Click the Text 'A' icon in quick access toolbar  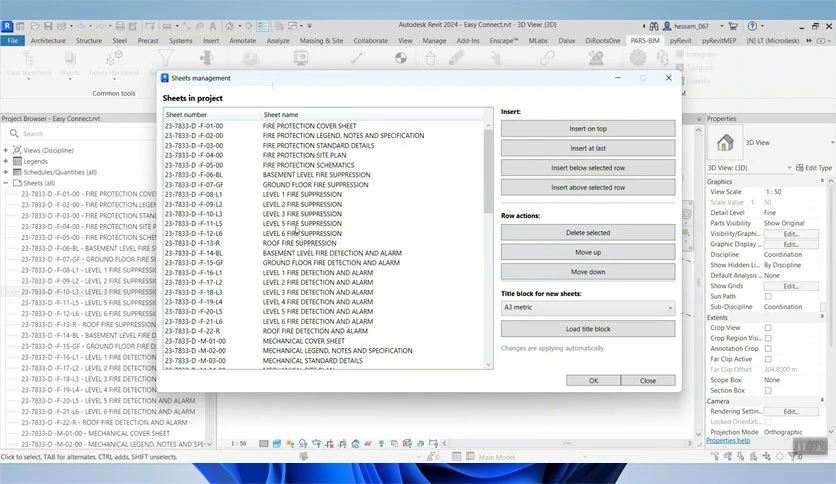[x=212, y=26]
